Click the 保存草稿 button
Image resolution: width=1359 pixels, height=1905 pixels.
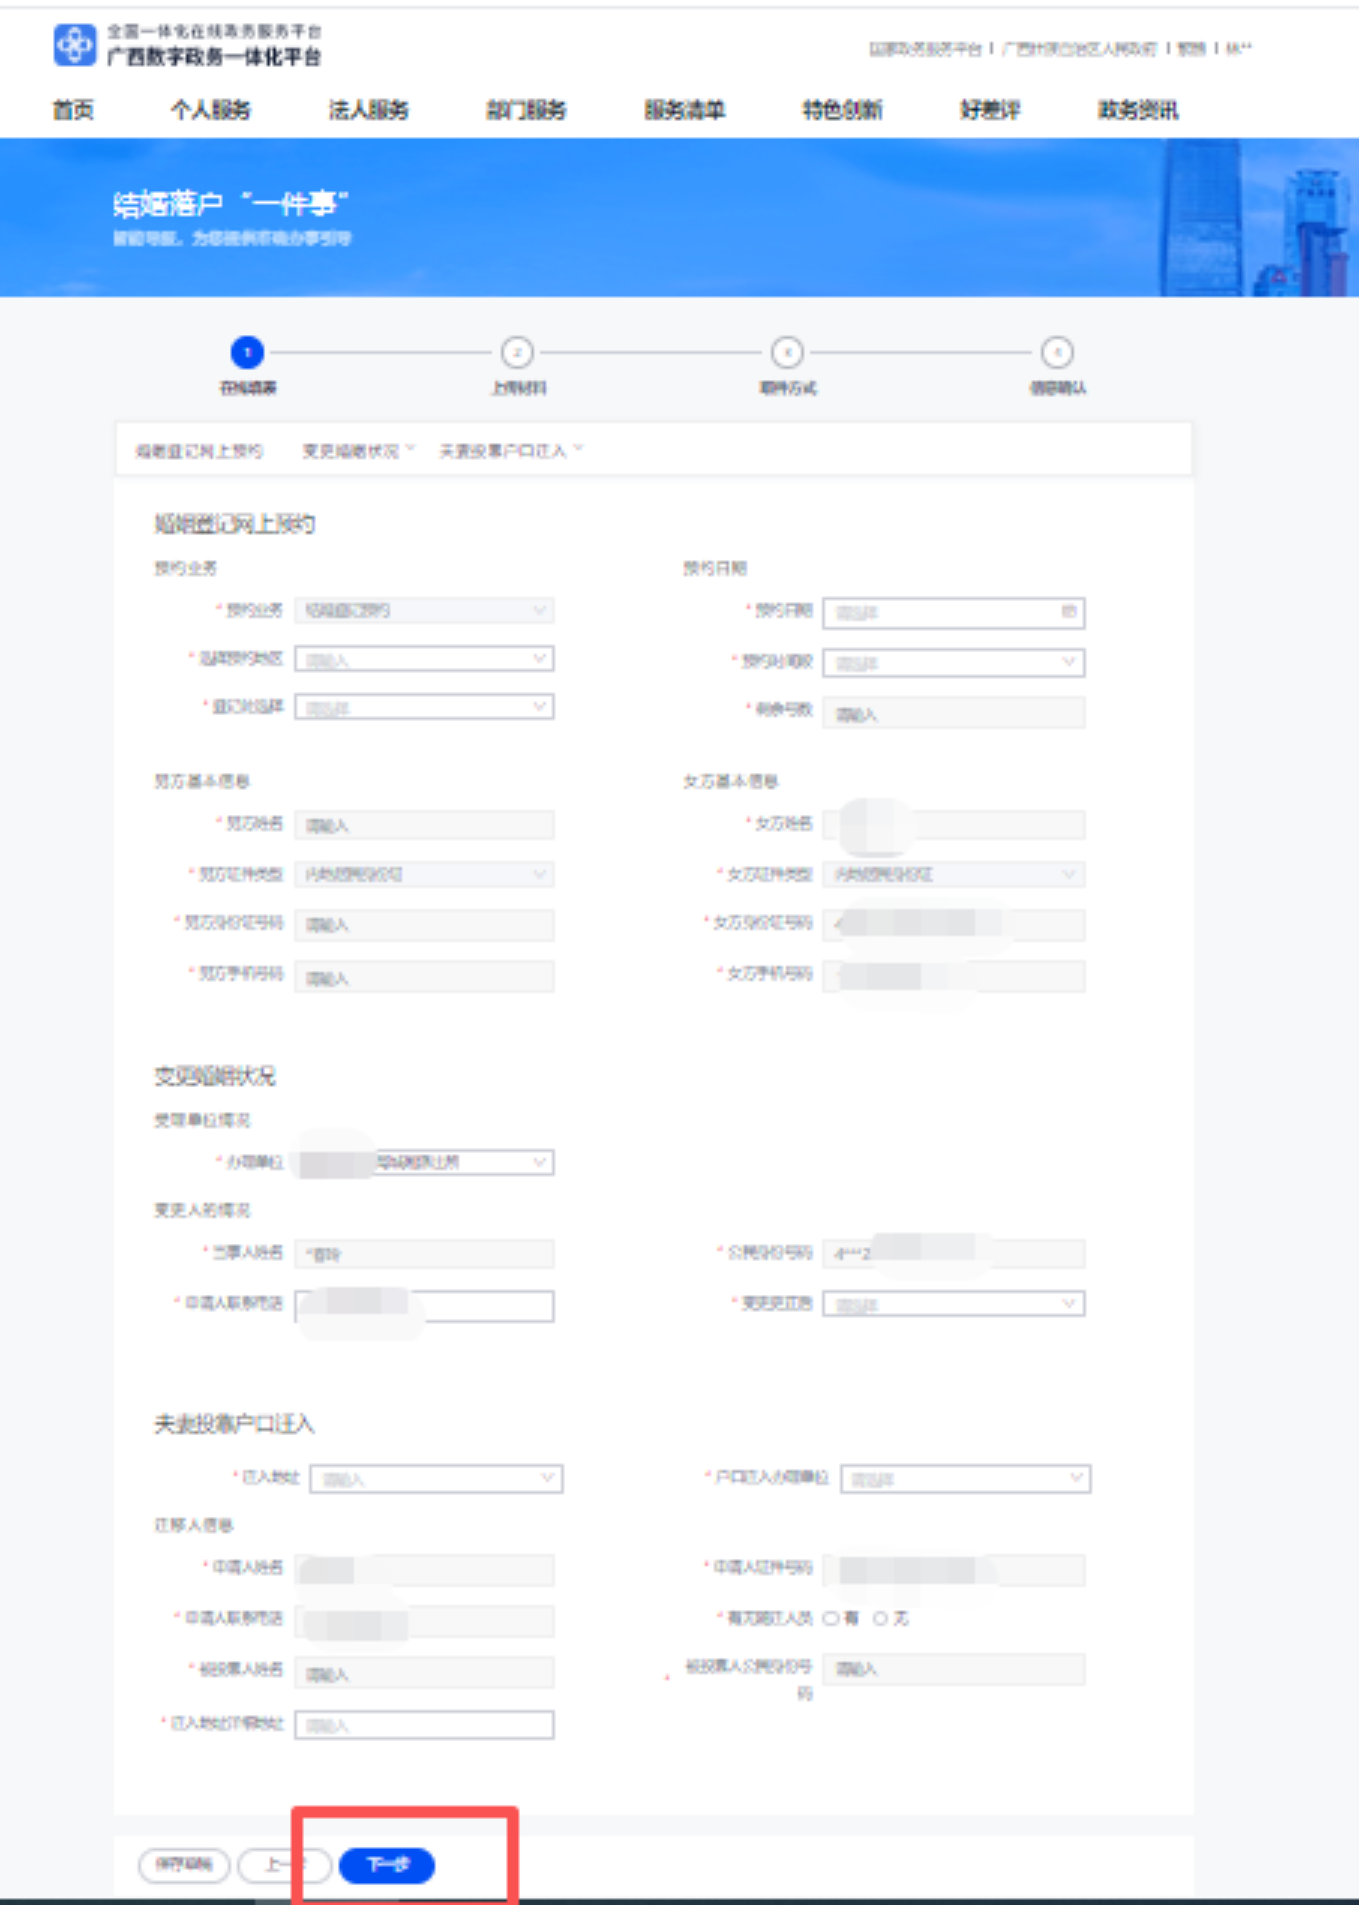point(184,1865)
